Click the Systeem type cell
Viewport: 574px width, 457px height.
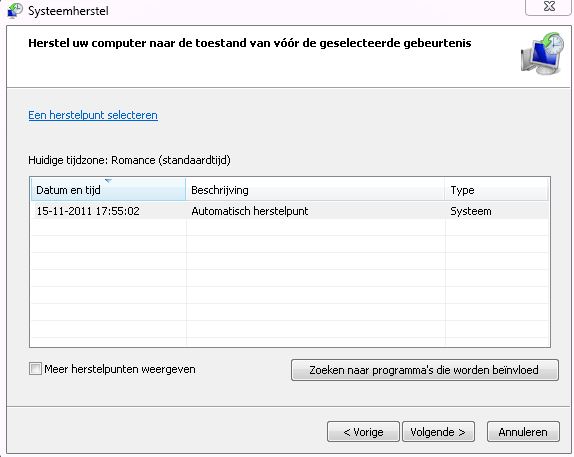(471, 211)
